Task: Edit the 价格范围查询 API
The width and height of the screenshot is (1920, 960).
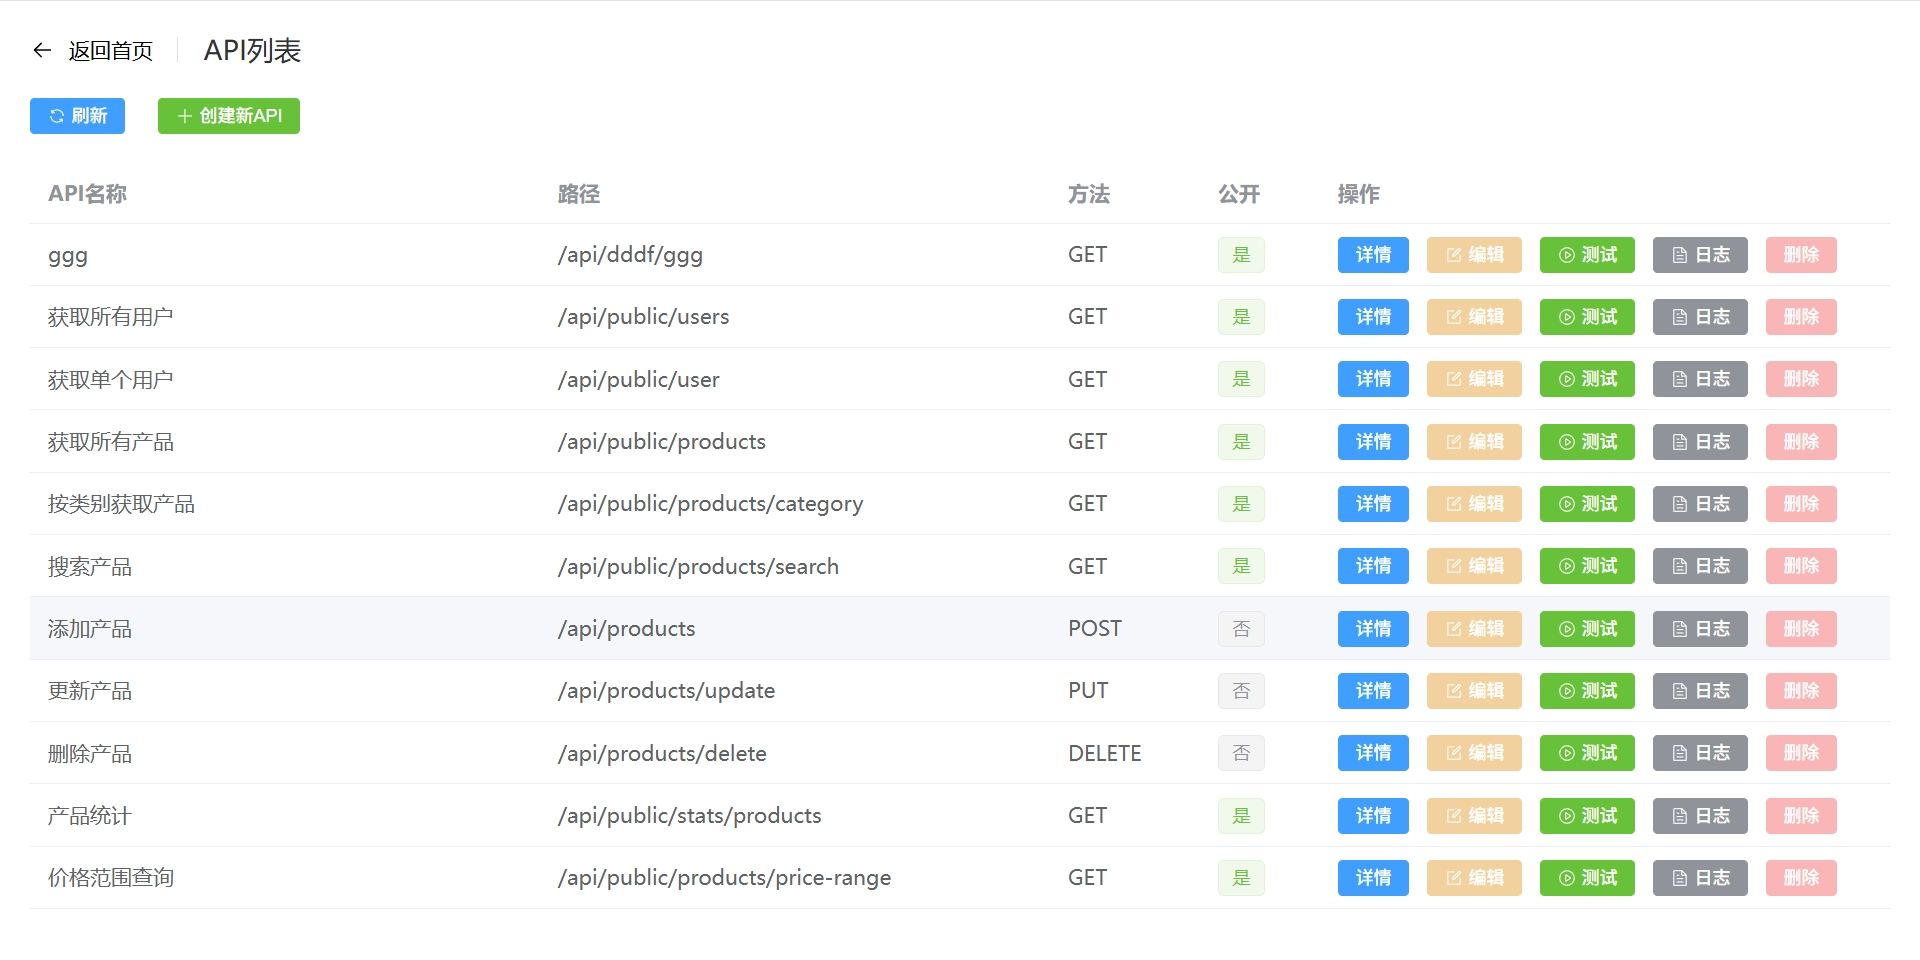Action: (1474, 878)
